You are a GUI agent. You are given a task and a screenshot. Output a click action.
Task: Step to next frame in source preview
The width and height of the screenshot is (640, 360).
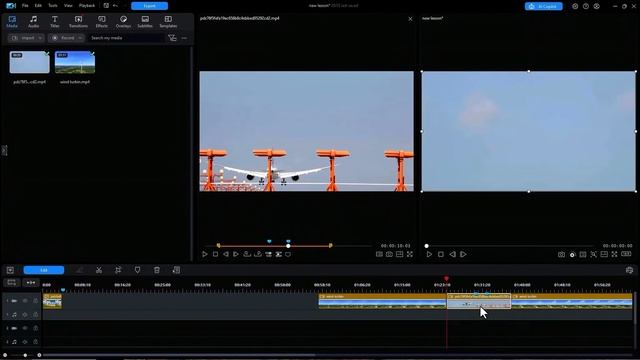tap(236, 254)
